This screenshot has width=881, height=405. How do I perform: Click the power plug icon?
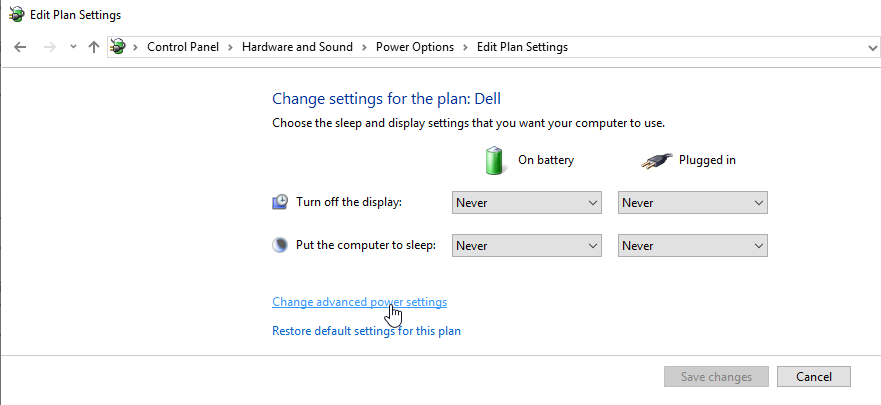click(655, 160)
